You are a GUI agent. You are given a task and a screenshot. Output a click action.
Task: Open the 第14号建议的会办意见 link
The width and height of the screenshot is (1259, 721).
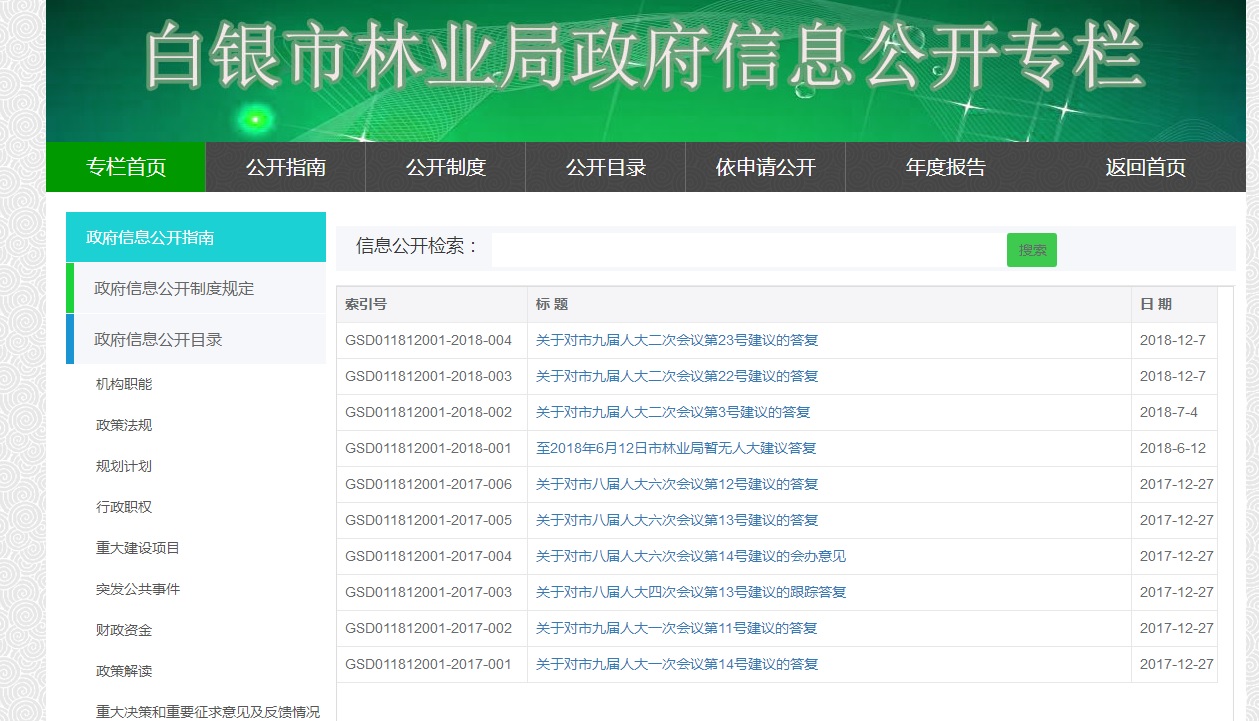pos(691,556)
